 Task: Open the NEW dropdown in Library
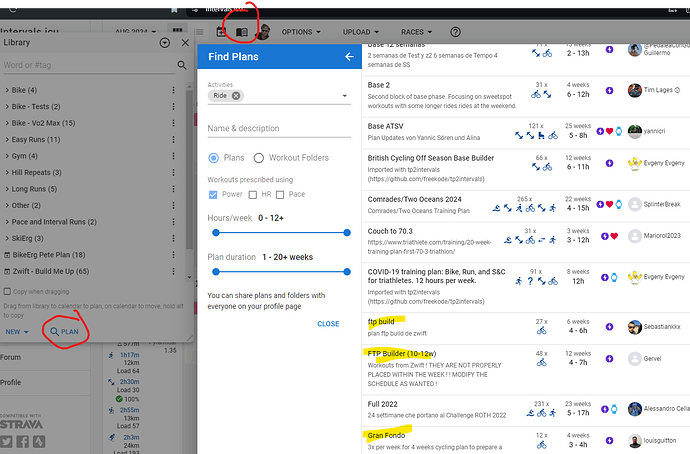(17, 332)
